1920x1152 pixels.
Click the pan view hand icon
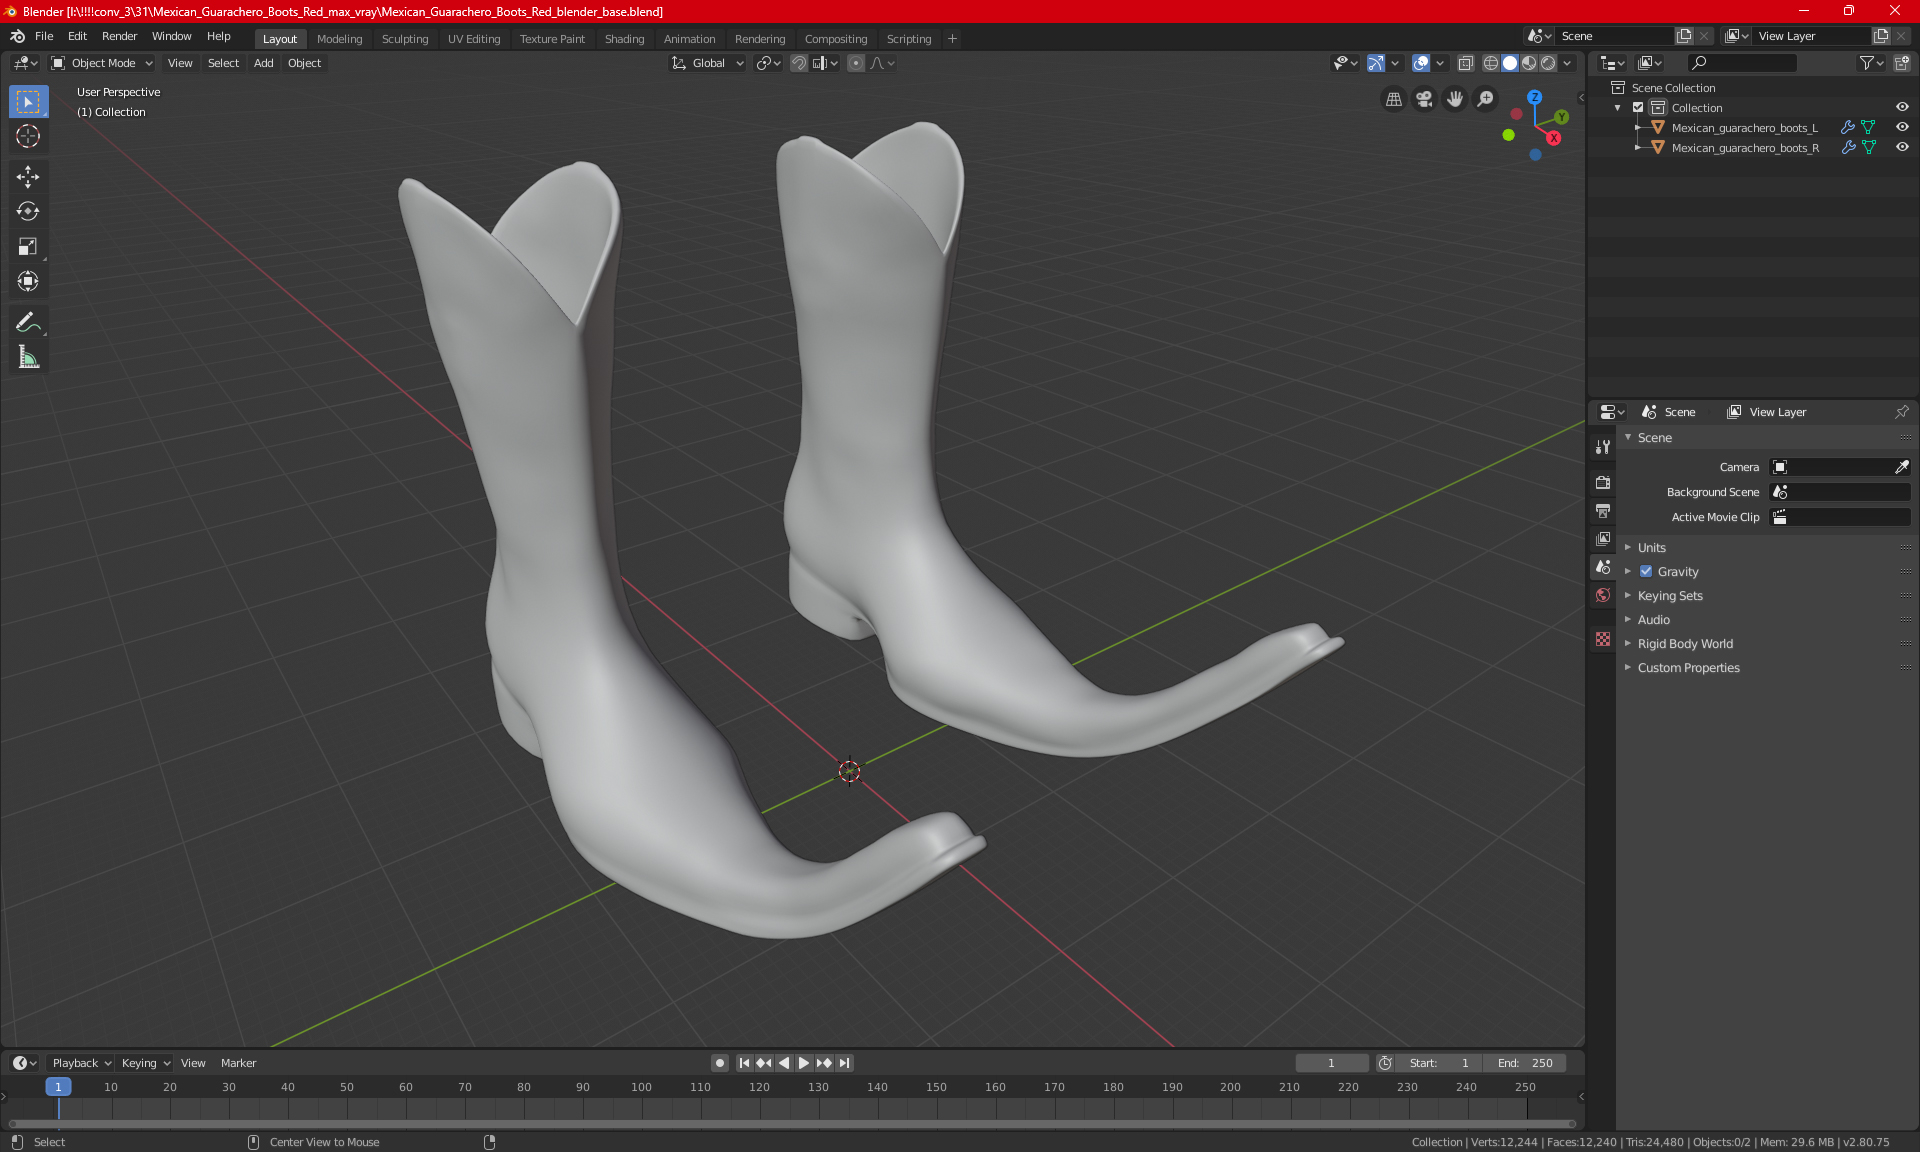click(1455, 99)
